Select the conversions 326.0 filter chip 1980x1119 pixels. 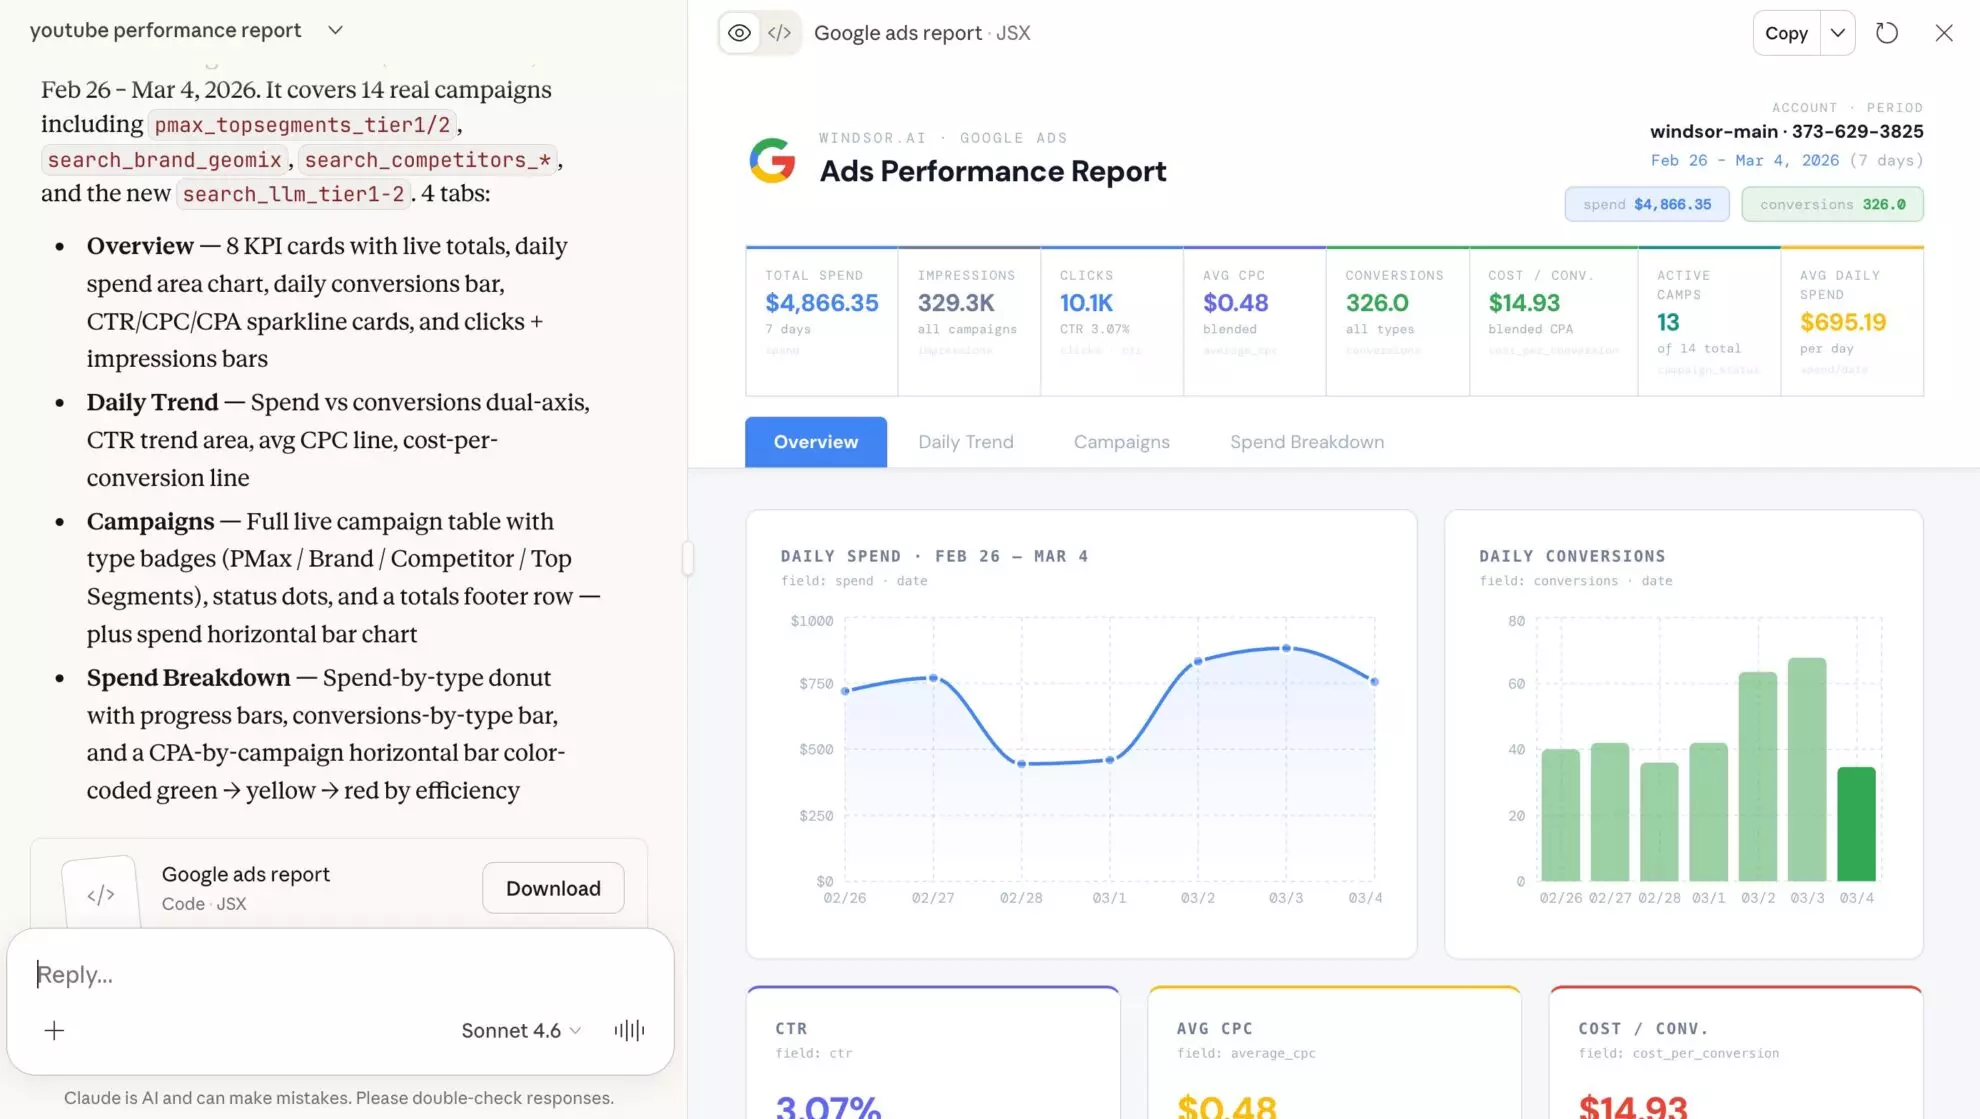[1832, 203]
